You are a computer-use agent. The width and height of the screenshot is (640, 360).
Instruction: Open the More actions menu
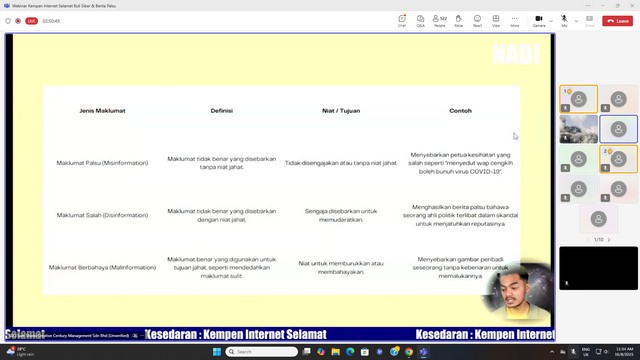515,21
